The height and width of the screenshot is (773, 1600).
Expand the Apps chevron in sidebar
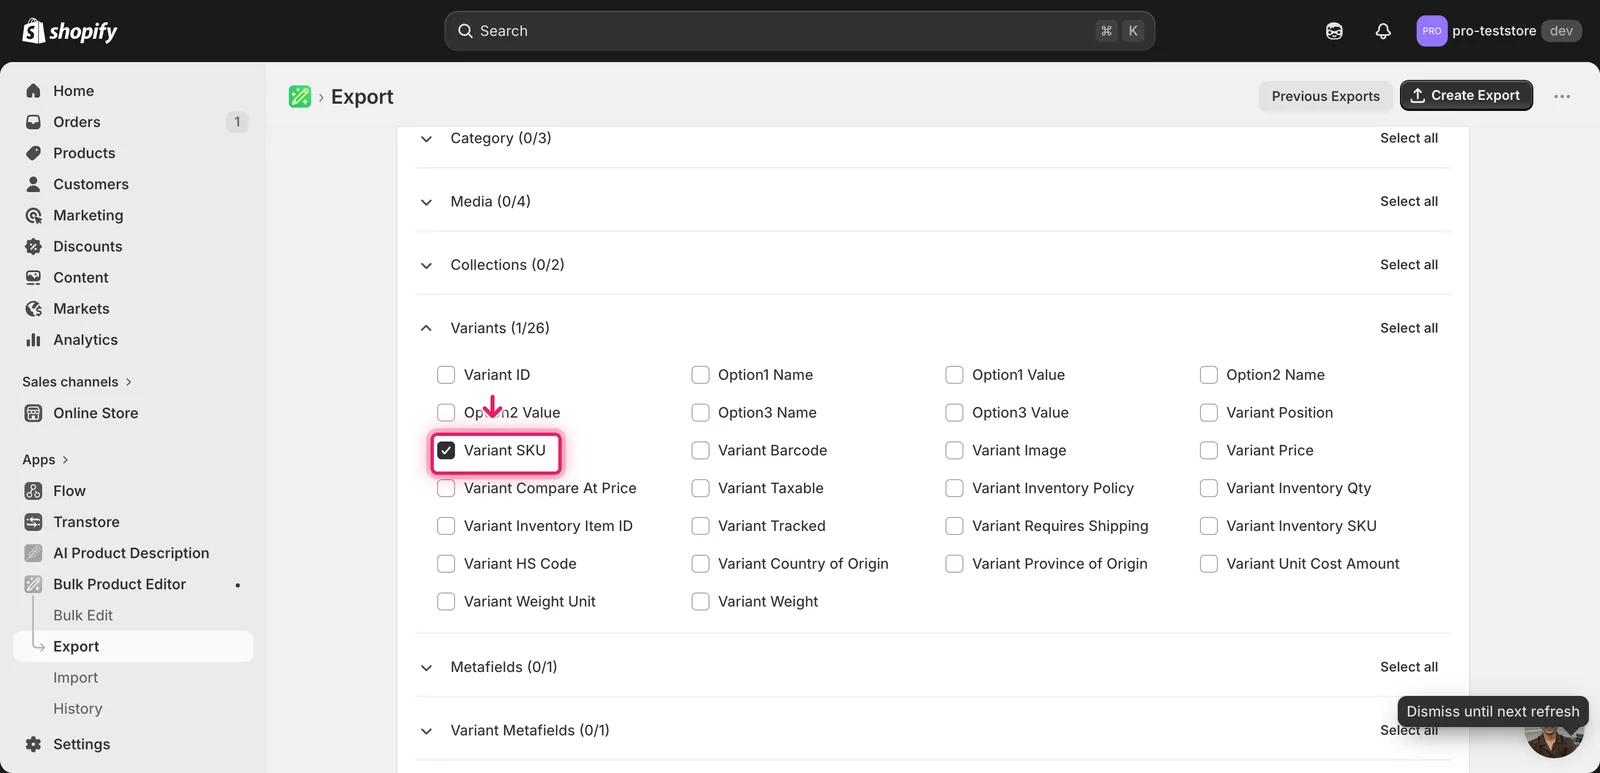pos(65,460)
